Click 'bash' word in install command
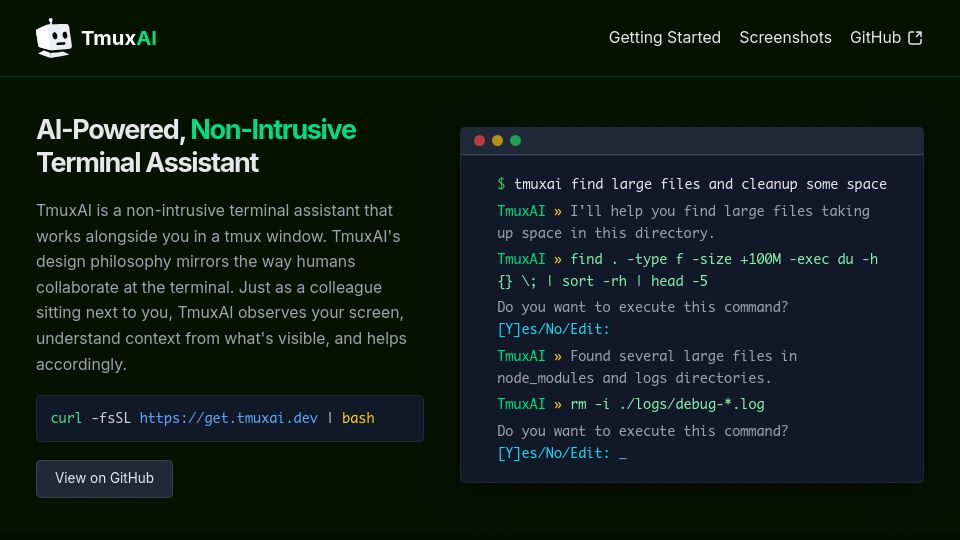 [x=358, y=418]
